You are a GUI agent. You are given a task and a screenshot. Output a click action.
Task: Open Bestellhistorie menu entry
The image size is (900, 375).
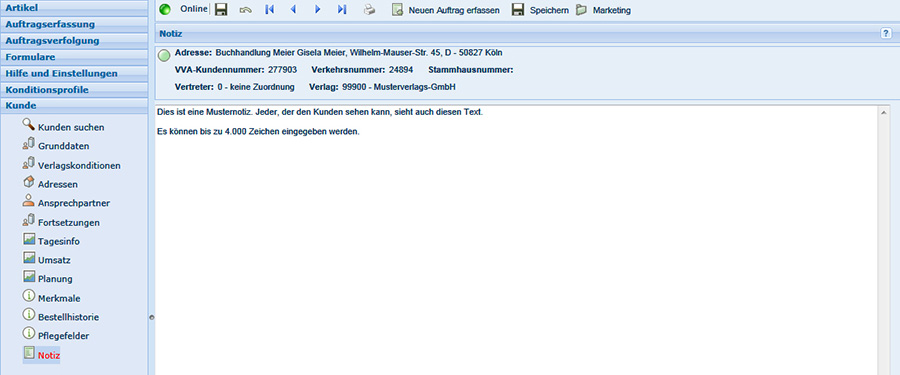click(68, 317)
